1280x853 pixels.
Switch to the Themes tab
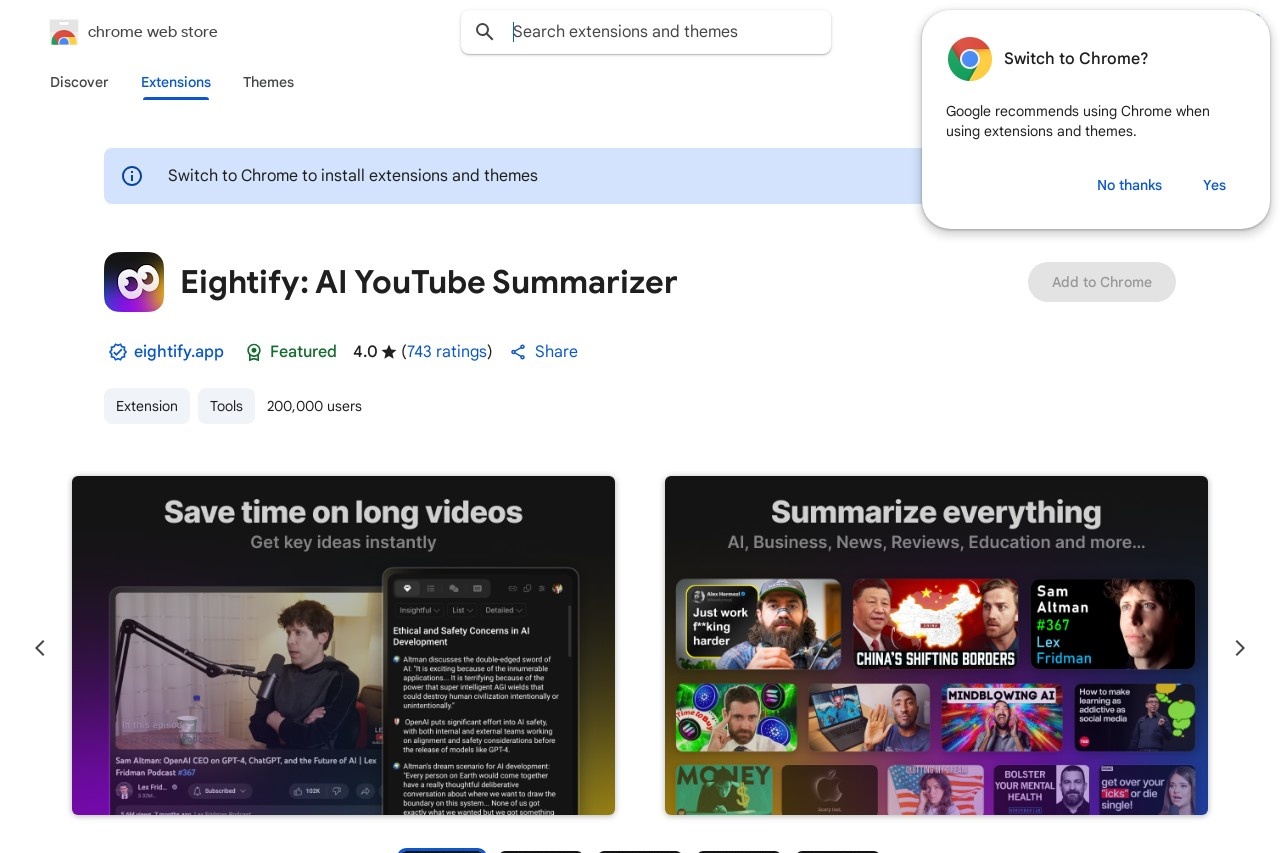[x=268, y=82]
